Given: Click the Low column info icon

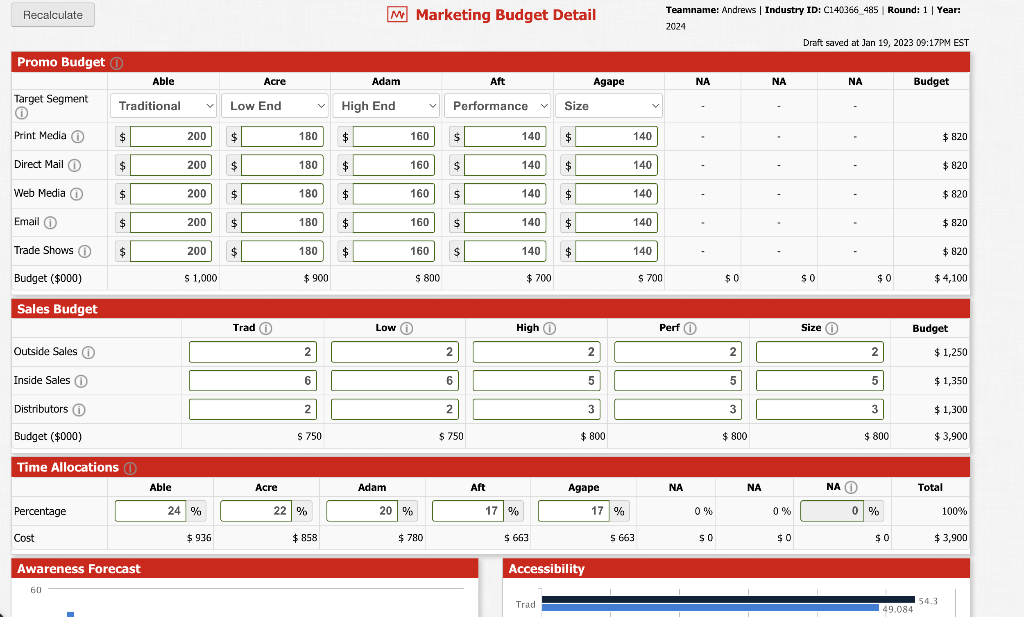Looking at the screenshot, I should coord(406,328).
